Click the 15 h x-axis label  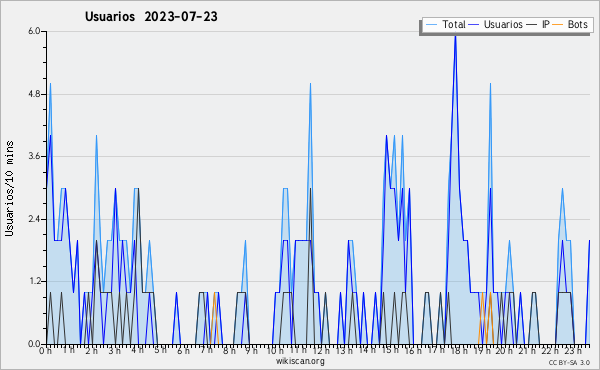pyautogui.click(x=390, y=350)
